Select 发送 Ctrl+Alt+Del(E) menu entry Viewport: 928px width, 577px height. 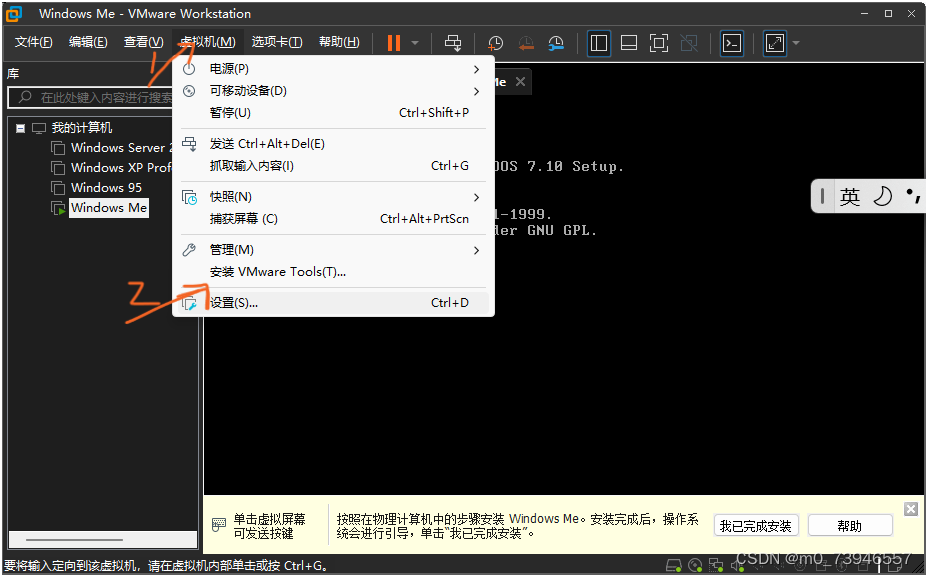click(x=334, y=144)
